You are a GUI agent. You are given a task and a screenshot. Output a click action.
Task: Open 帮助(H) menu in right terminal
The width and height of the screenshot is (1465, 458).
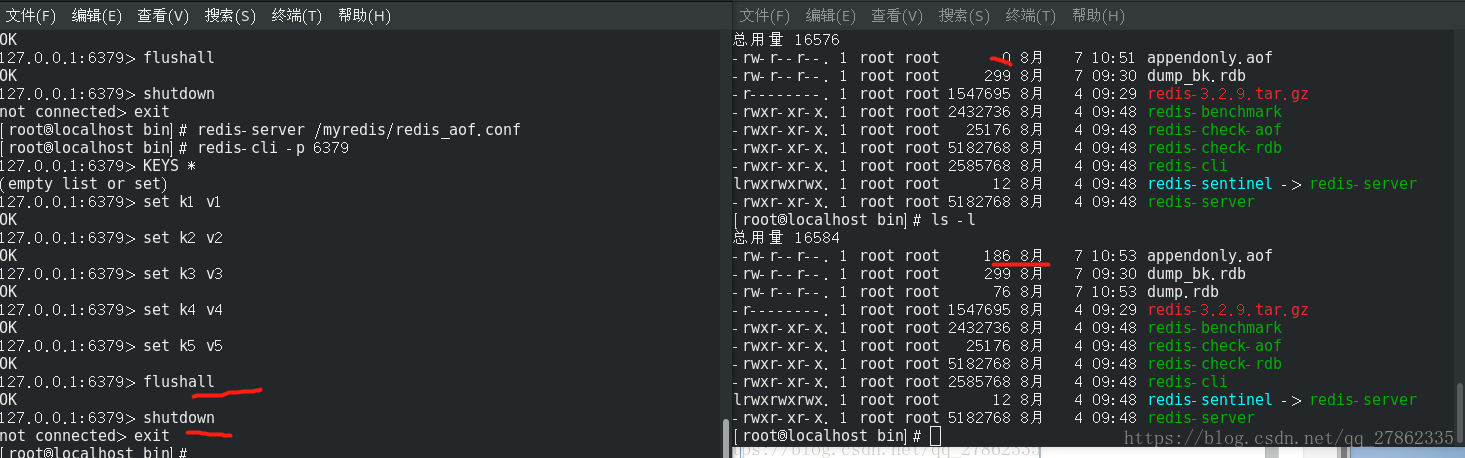pos(1098,16)
